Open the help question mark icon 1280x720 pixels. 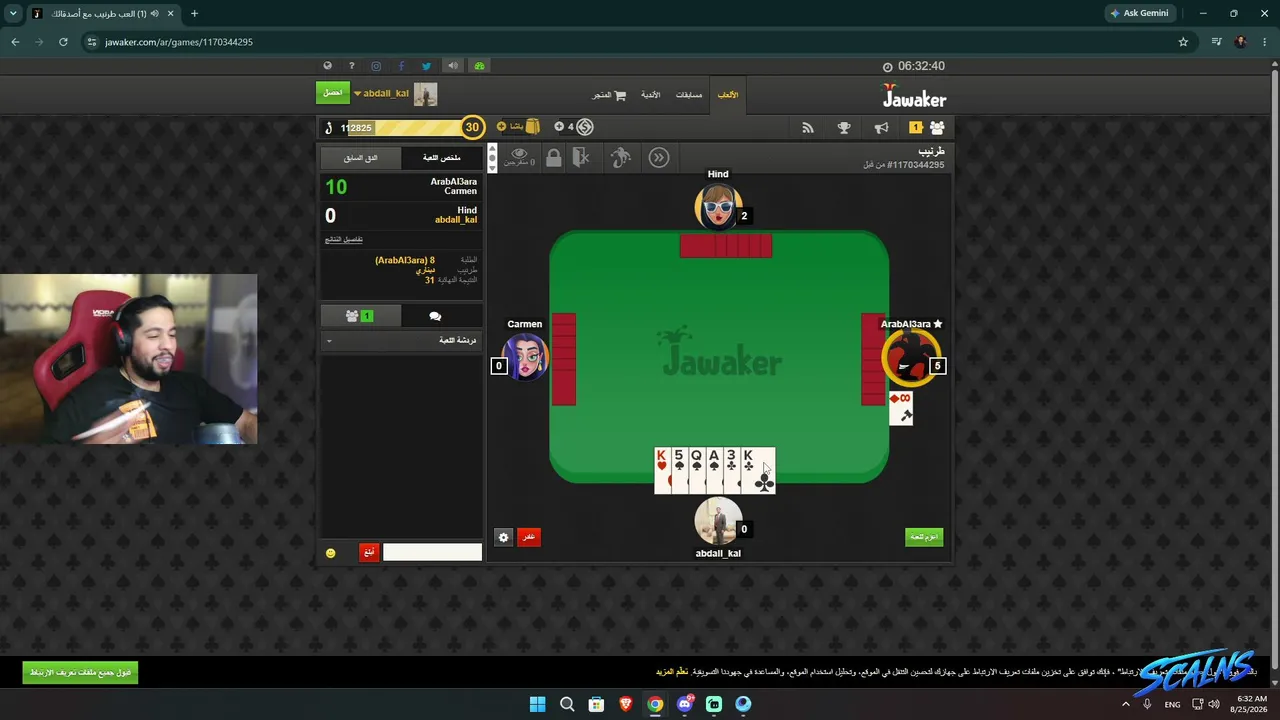pos(351,66)
